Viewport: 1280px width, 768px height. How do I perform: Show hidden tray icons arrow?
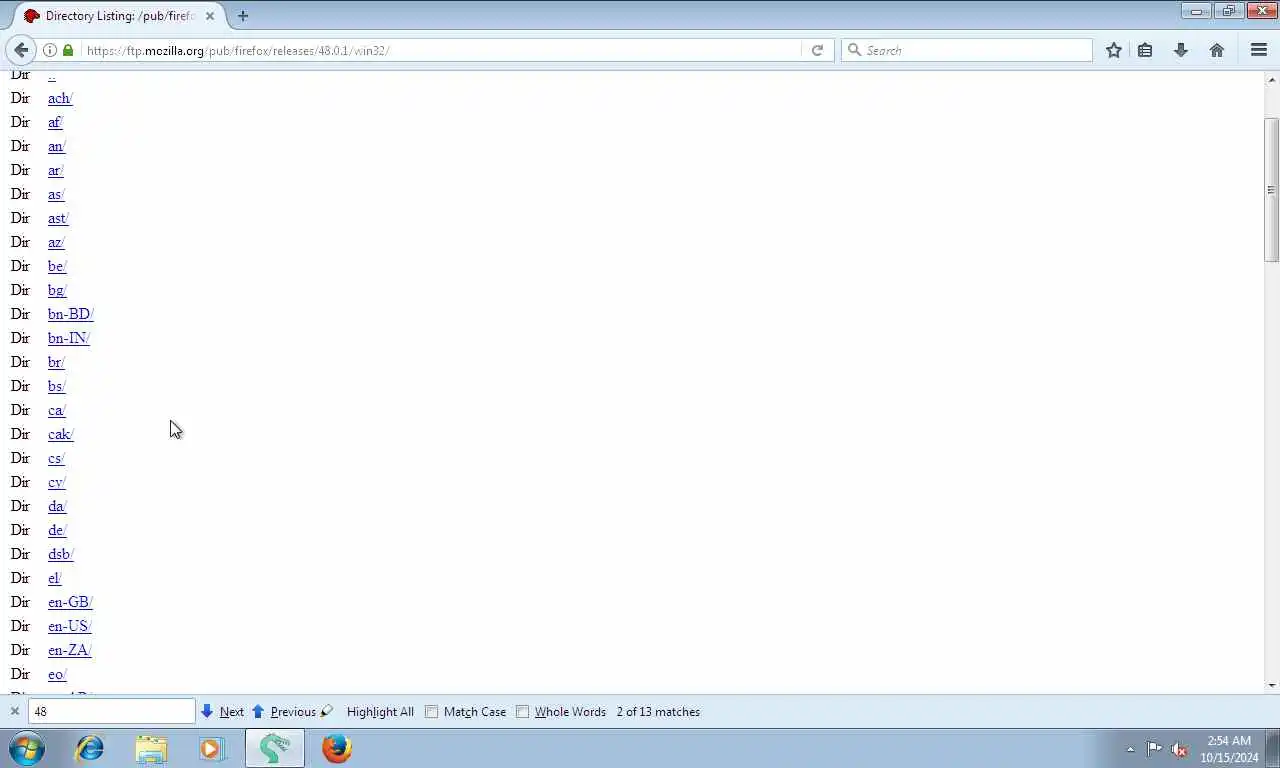click(1130, 749)
